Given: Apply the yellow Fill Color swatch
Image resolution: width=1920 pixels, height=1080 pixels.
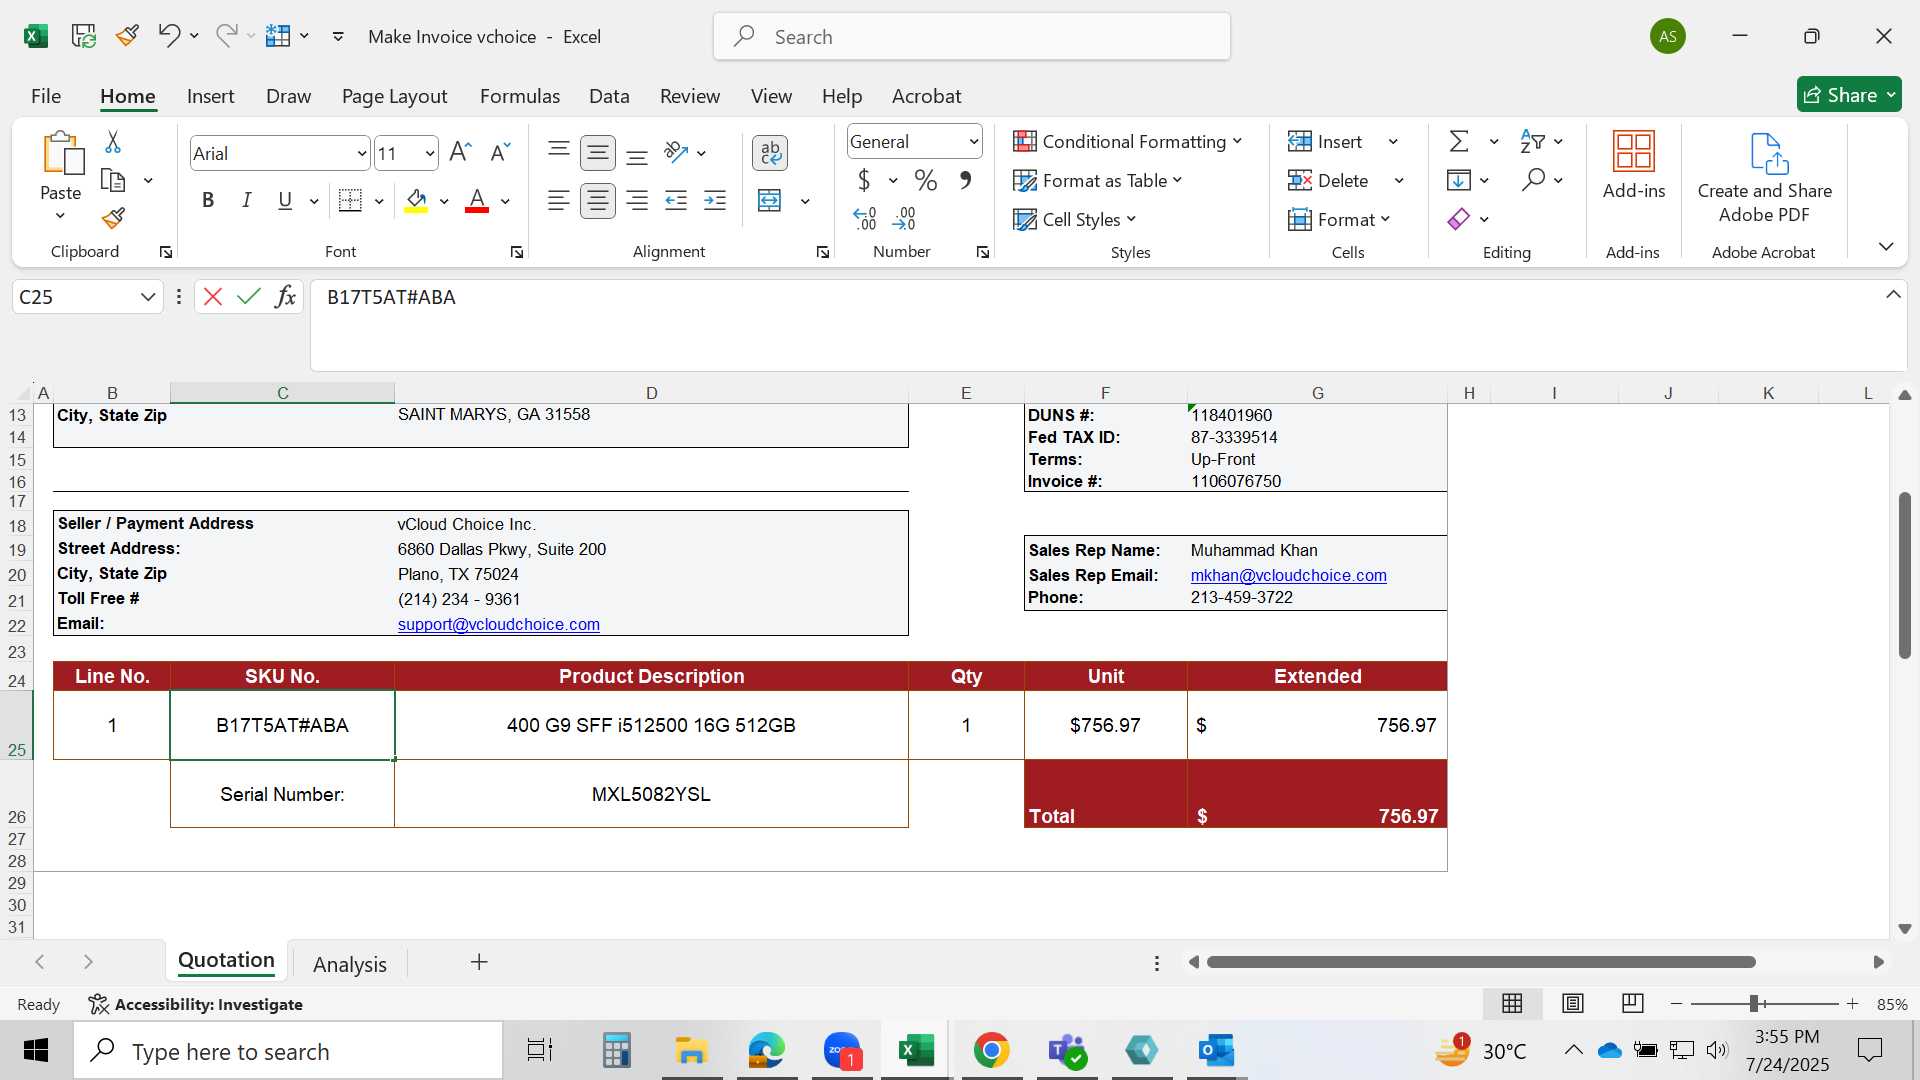Looking at the screenshot, I should coord(417,201).
